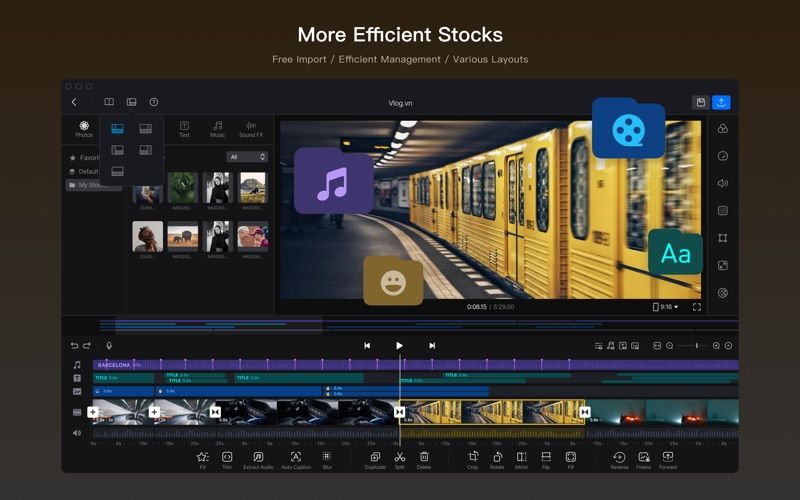Image resolution: width=800 pixels, height=500 pixels.
Task: Click Extract Audio in the bottom toolbar
Action: coord(258,460)
